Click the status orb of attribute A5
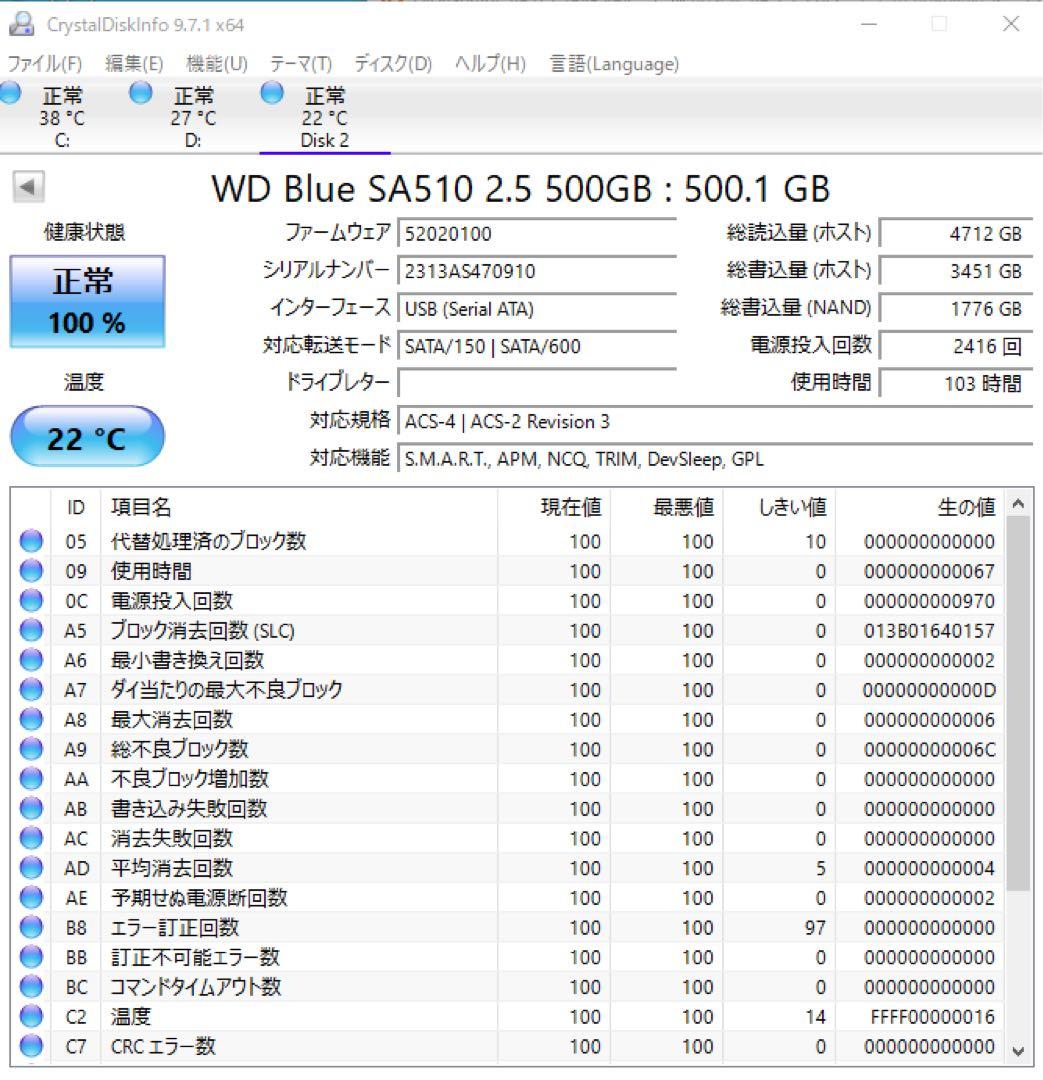The image size is (1043, 1080). (x=31, y=630)
